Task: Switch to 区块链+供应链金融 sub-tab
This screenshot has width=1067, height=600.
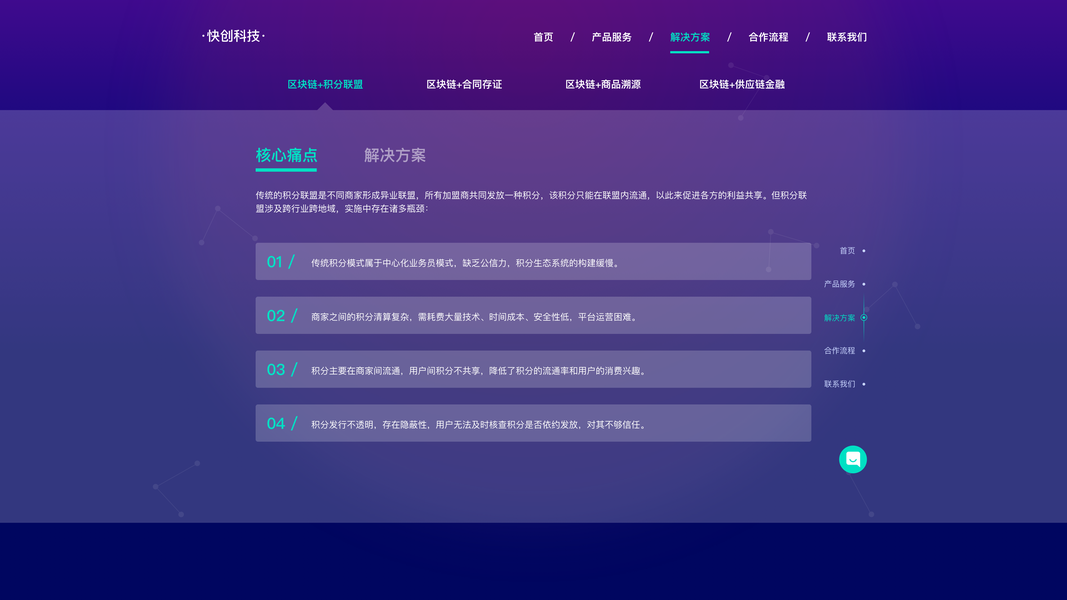Action: coord(742,84)
